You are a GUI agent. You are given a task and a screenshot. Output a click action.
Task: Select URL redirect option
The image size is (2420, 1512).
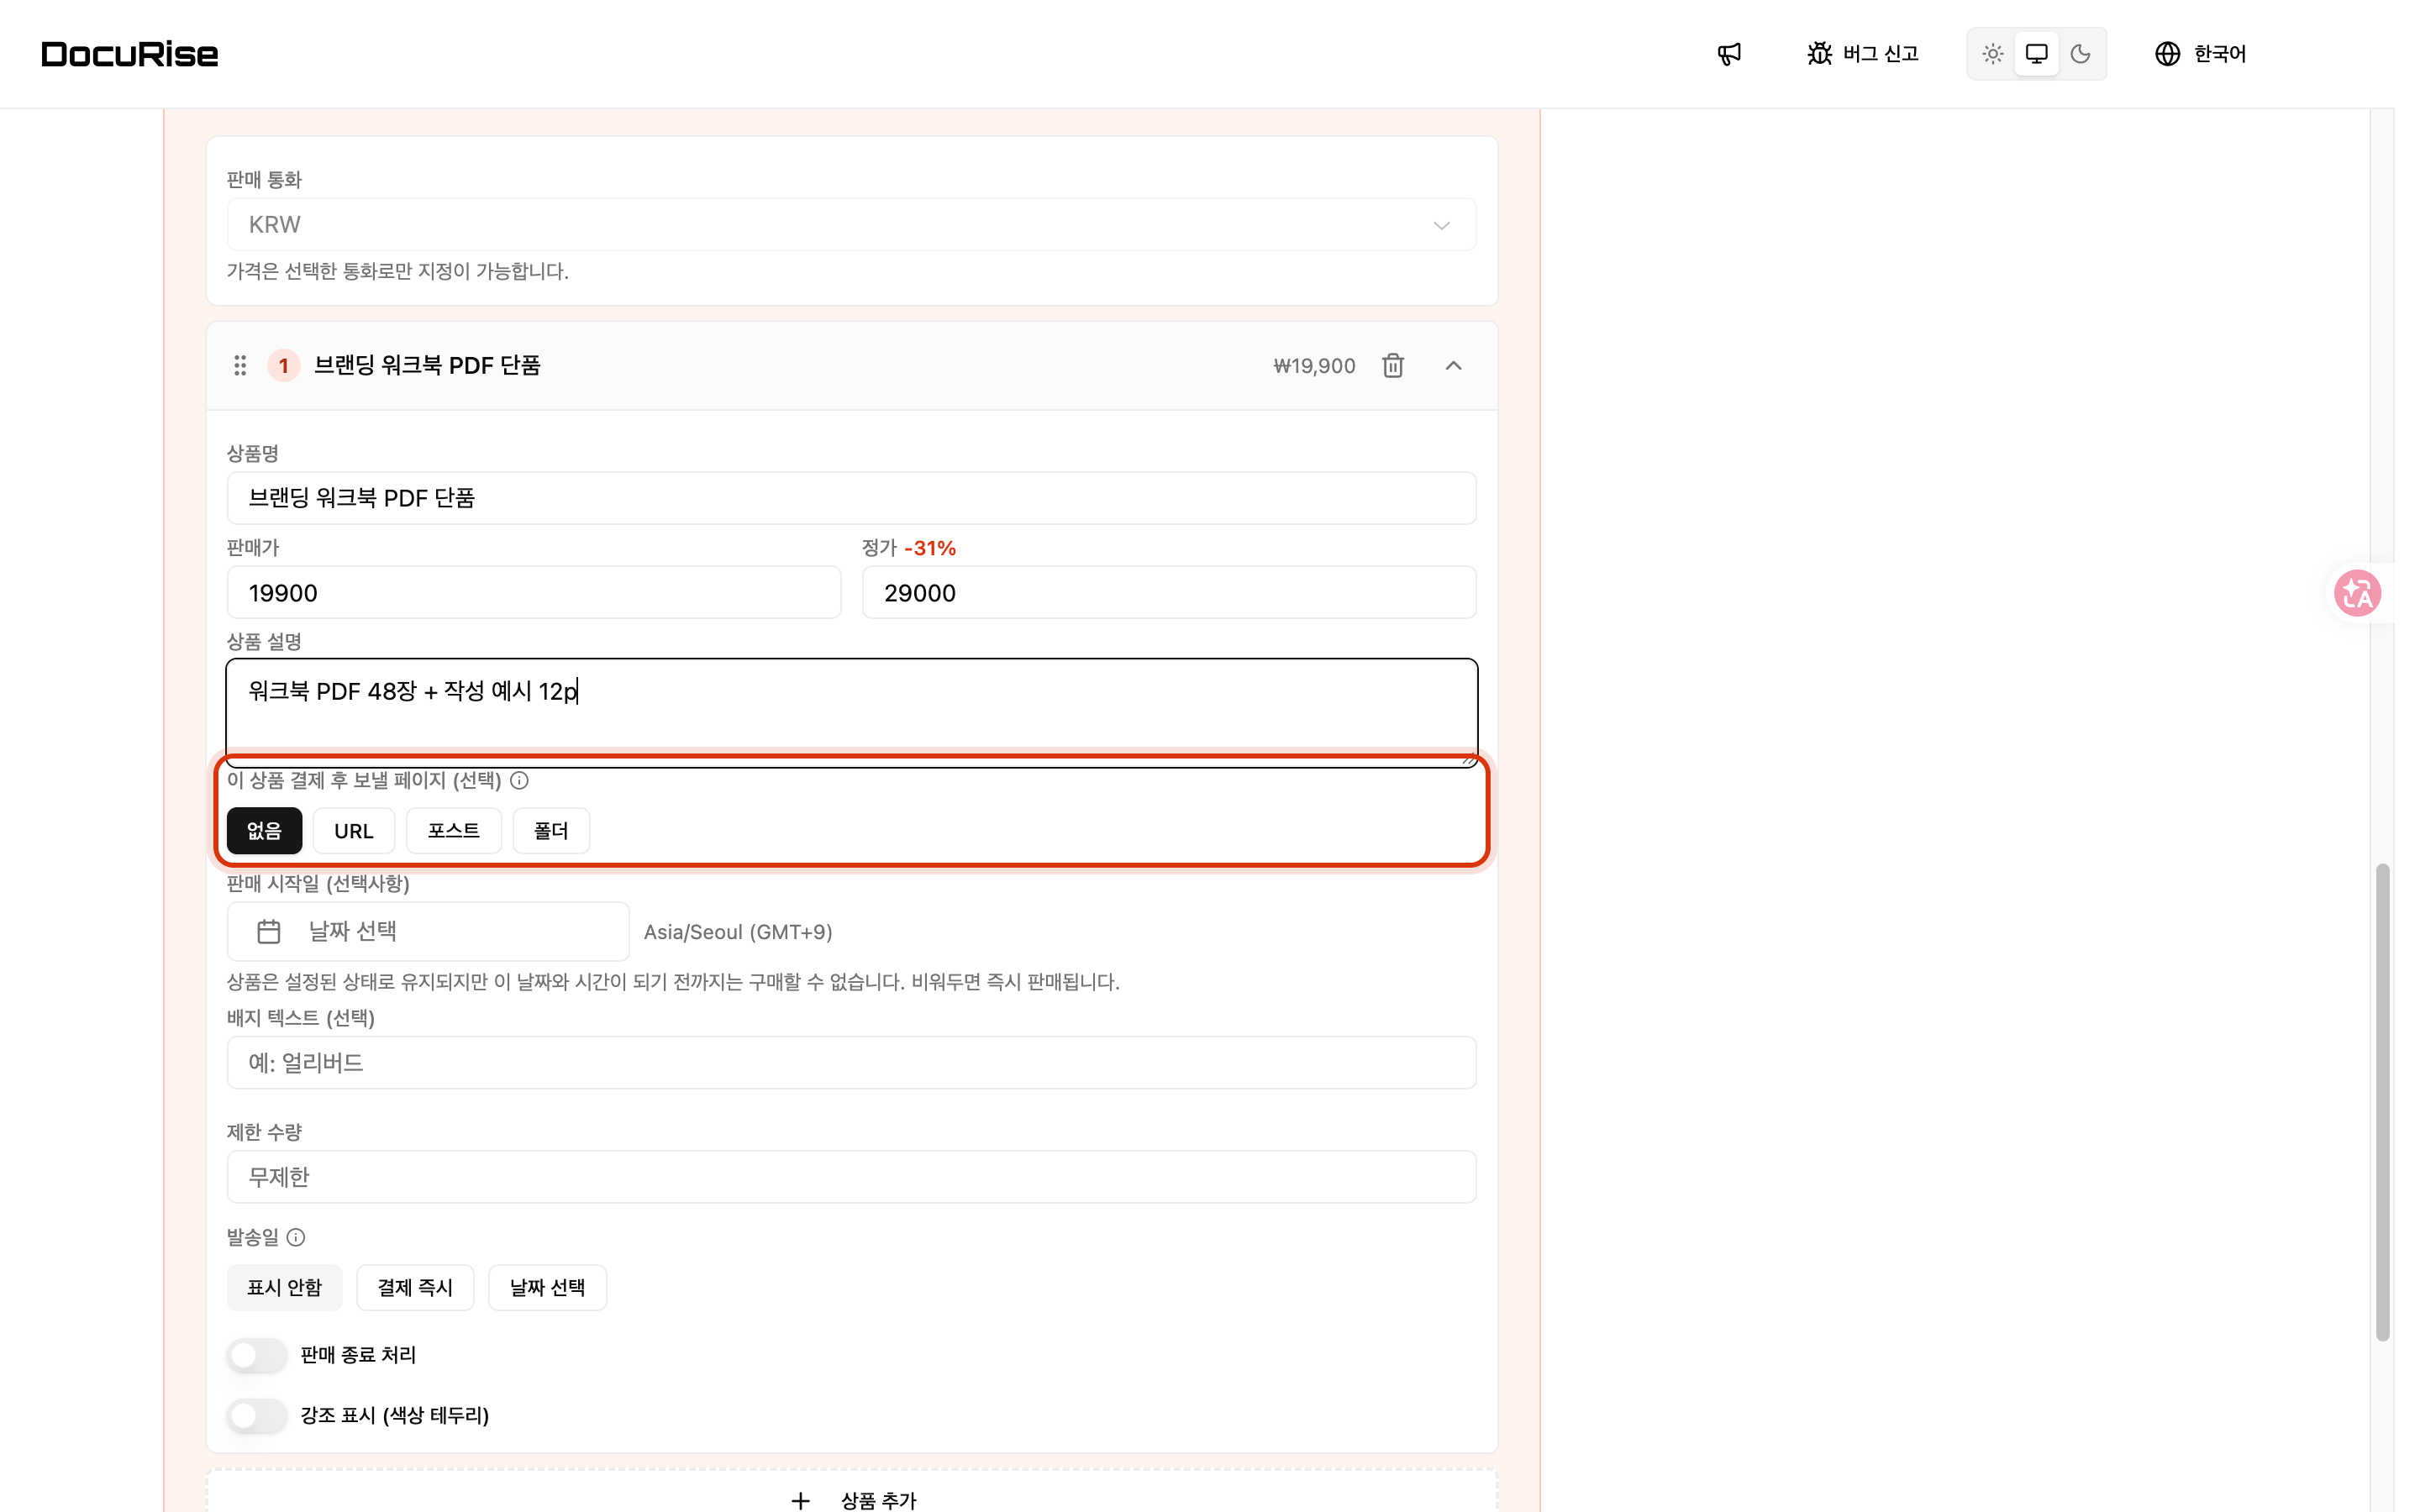(x=354, y=831)
